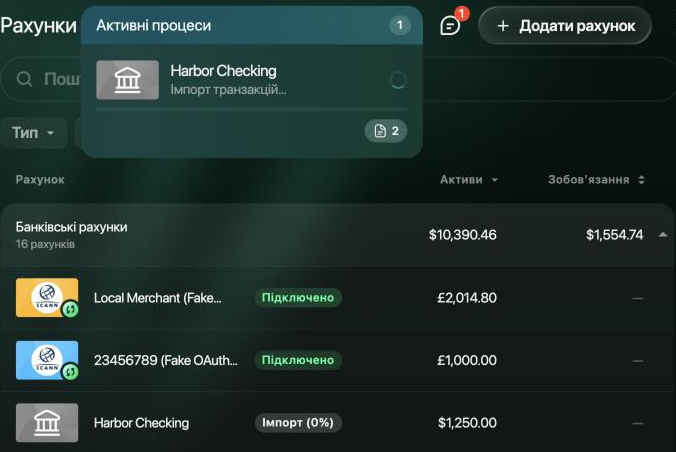This screenshot has width=676, height=452.
Task: Click the sync badge on Local Merchant card
Action: coord(70,309)
